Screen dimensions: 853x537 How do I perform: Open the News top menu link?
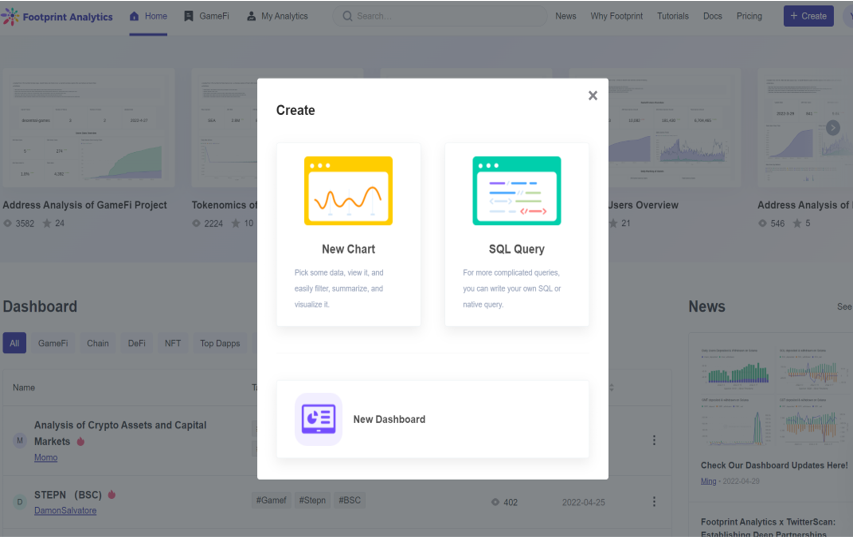(565, 16)
